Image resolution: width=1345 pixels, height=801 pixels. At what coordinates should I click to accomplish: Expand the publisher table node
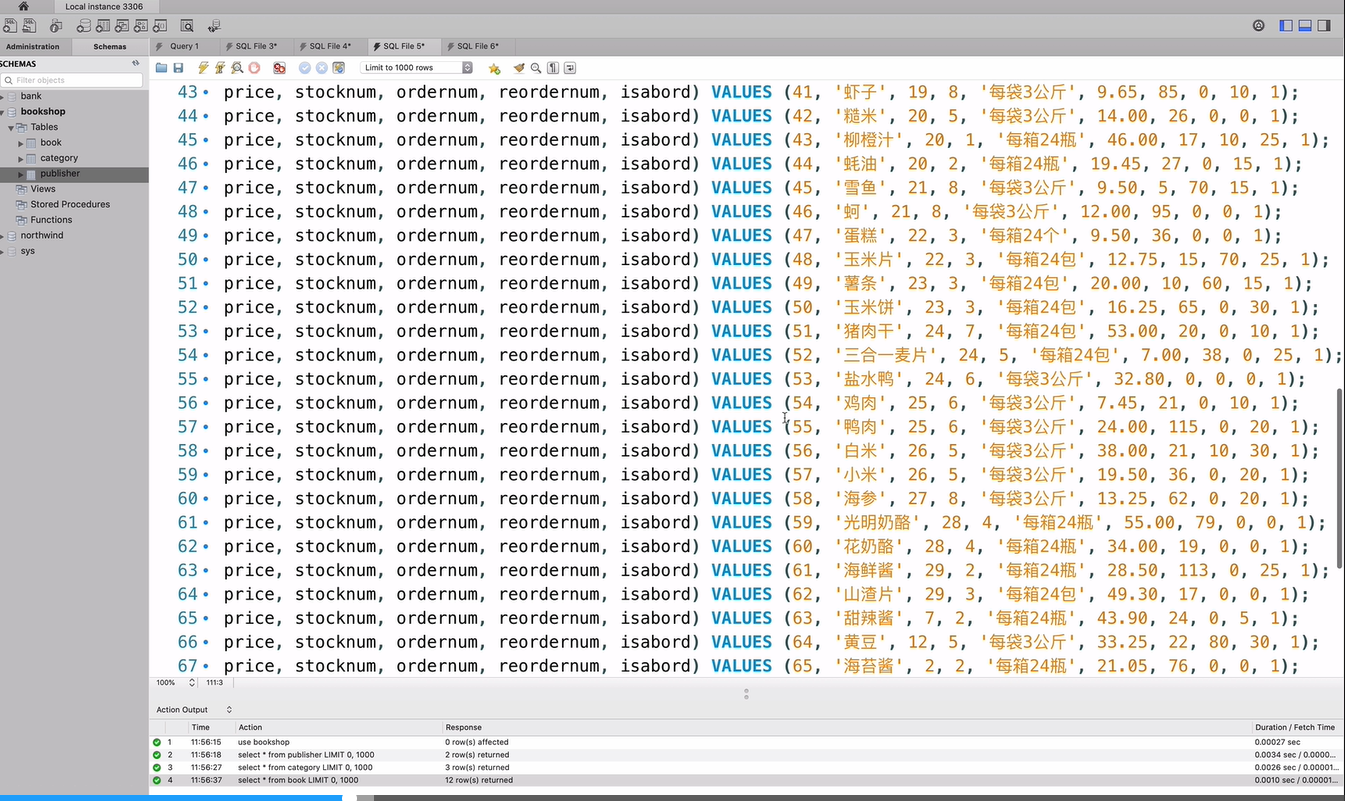pyautogui.click(x=20, y=174)
